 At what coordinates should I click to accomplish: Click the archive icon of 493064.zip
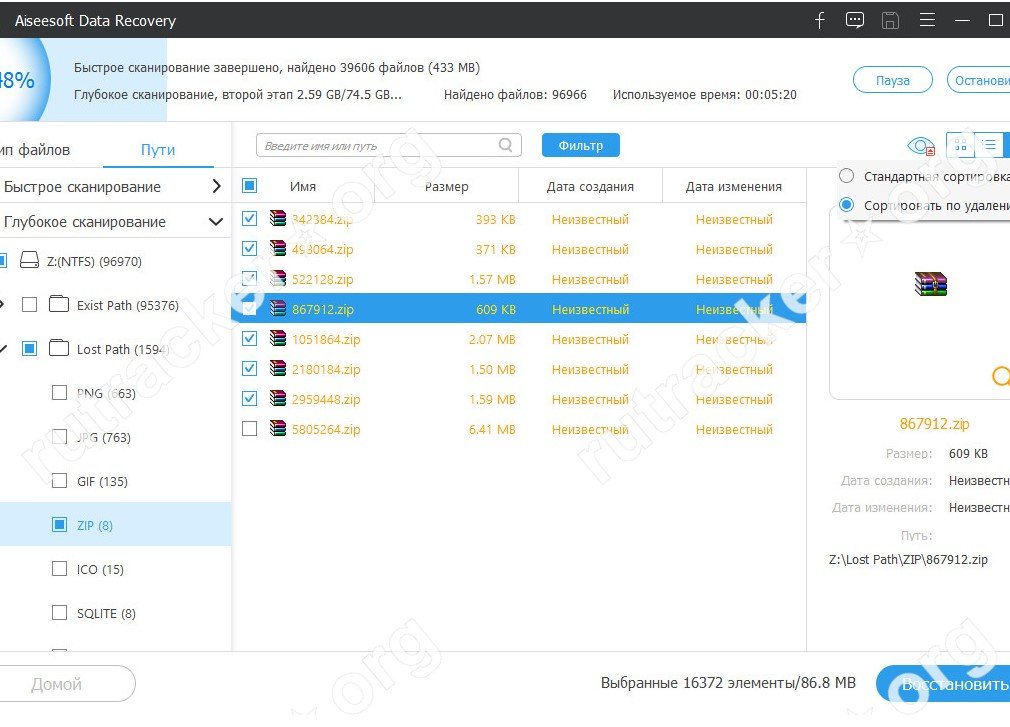point(278,249)
